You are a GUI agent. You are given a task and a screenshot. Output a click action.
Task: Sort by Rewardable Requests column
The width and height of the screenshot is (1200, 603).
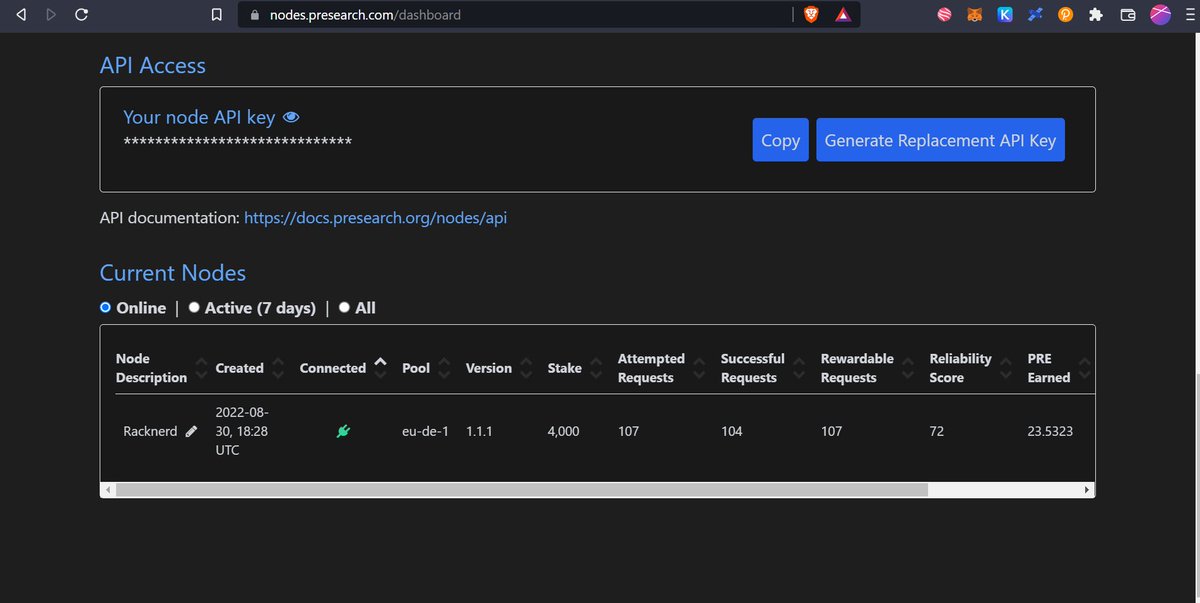click(x=908, y=368)
